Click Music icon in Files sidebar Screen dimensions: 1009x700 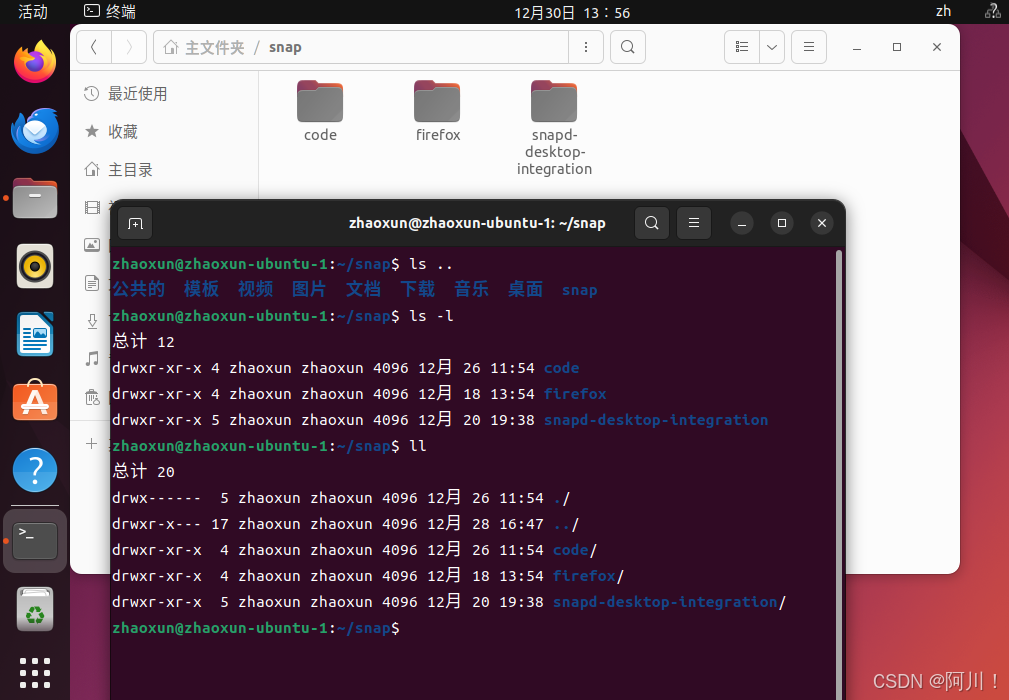92,358
